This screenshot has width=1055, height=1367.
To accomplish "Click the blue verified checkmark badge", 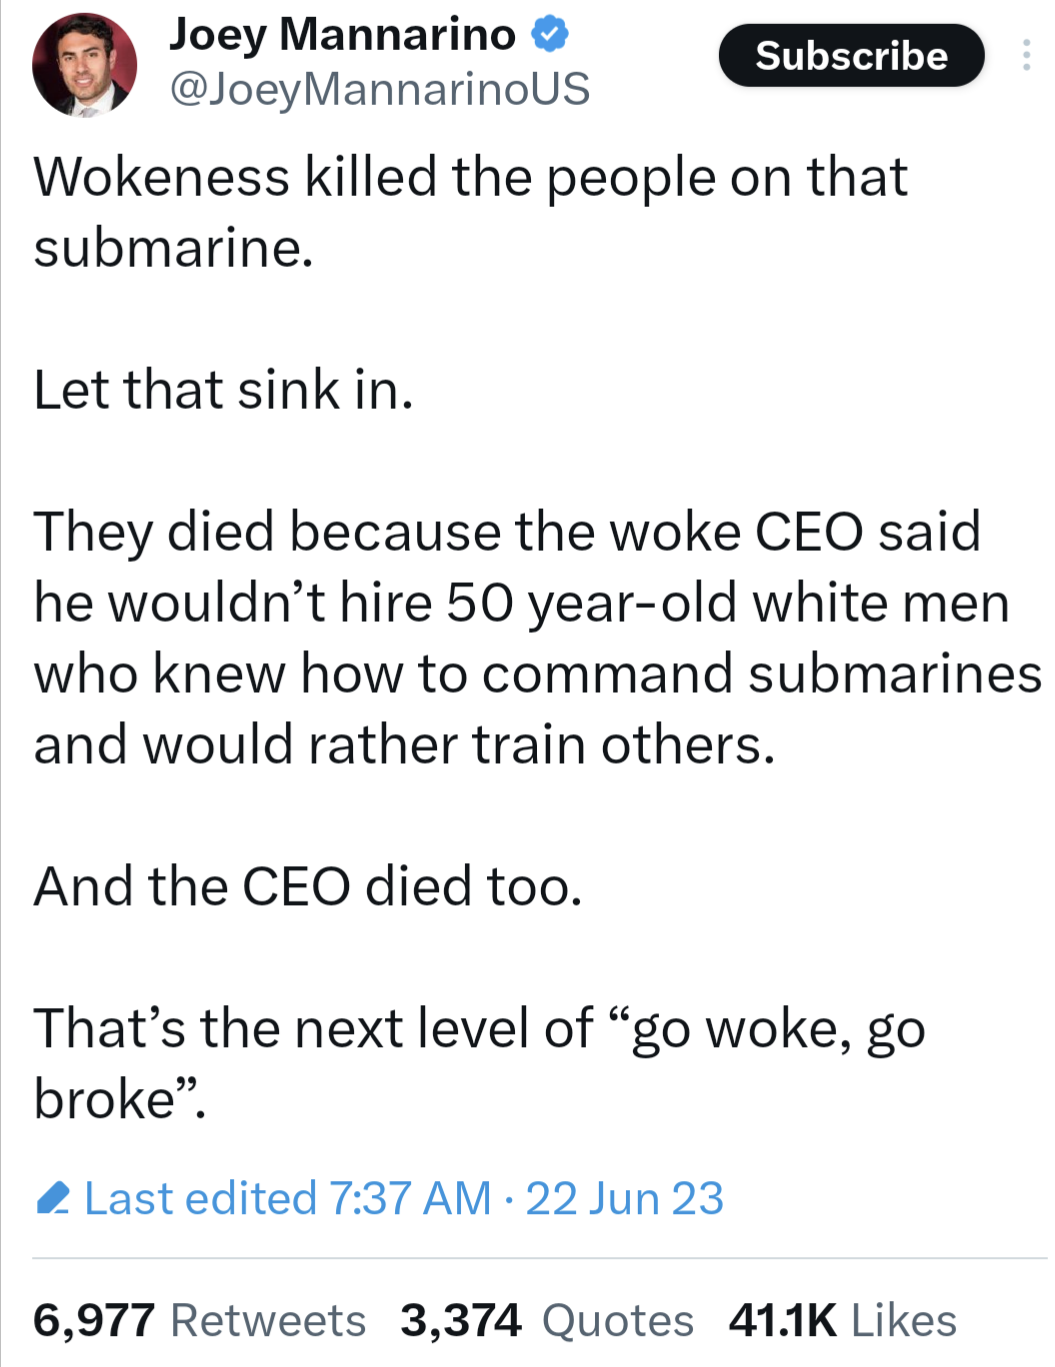I will (549, 35).
